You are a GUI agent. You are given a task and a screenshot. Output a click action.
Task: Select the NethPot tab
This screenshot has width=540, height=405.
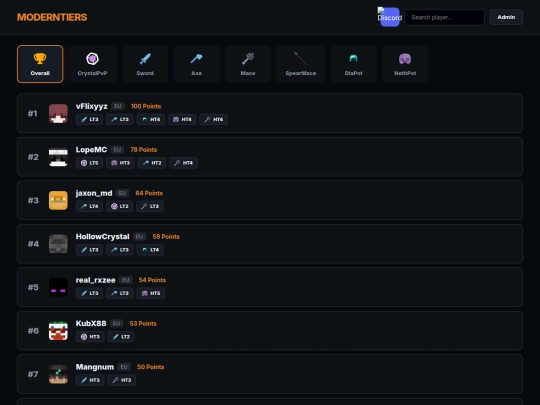click(x=405, y=64)
